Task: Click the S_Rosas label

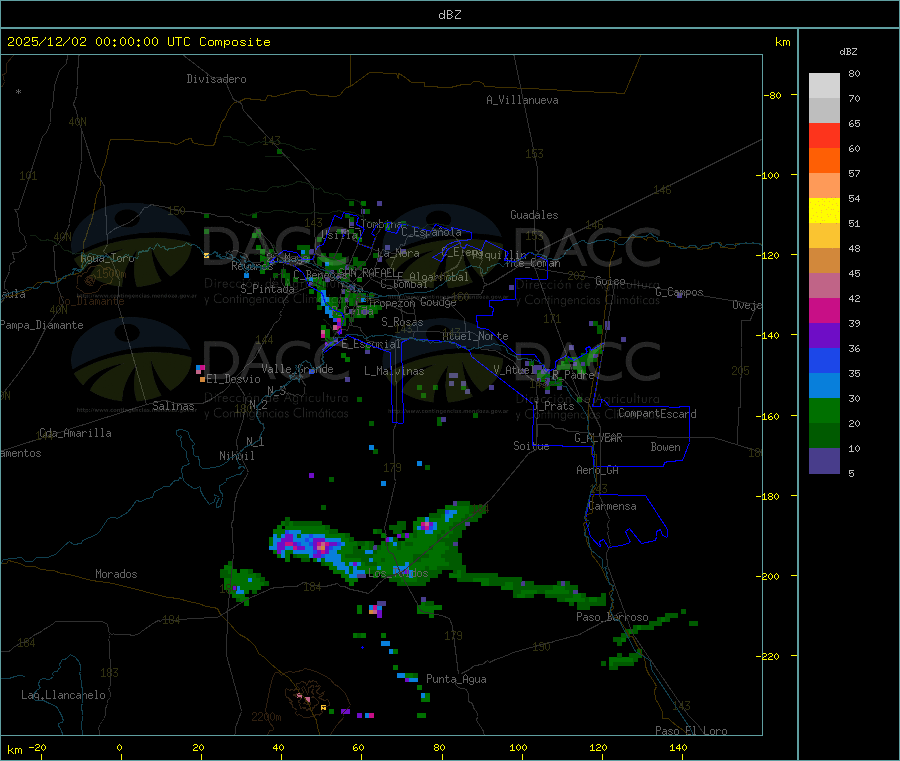Action: click(x=402, y=322)
